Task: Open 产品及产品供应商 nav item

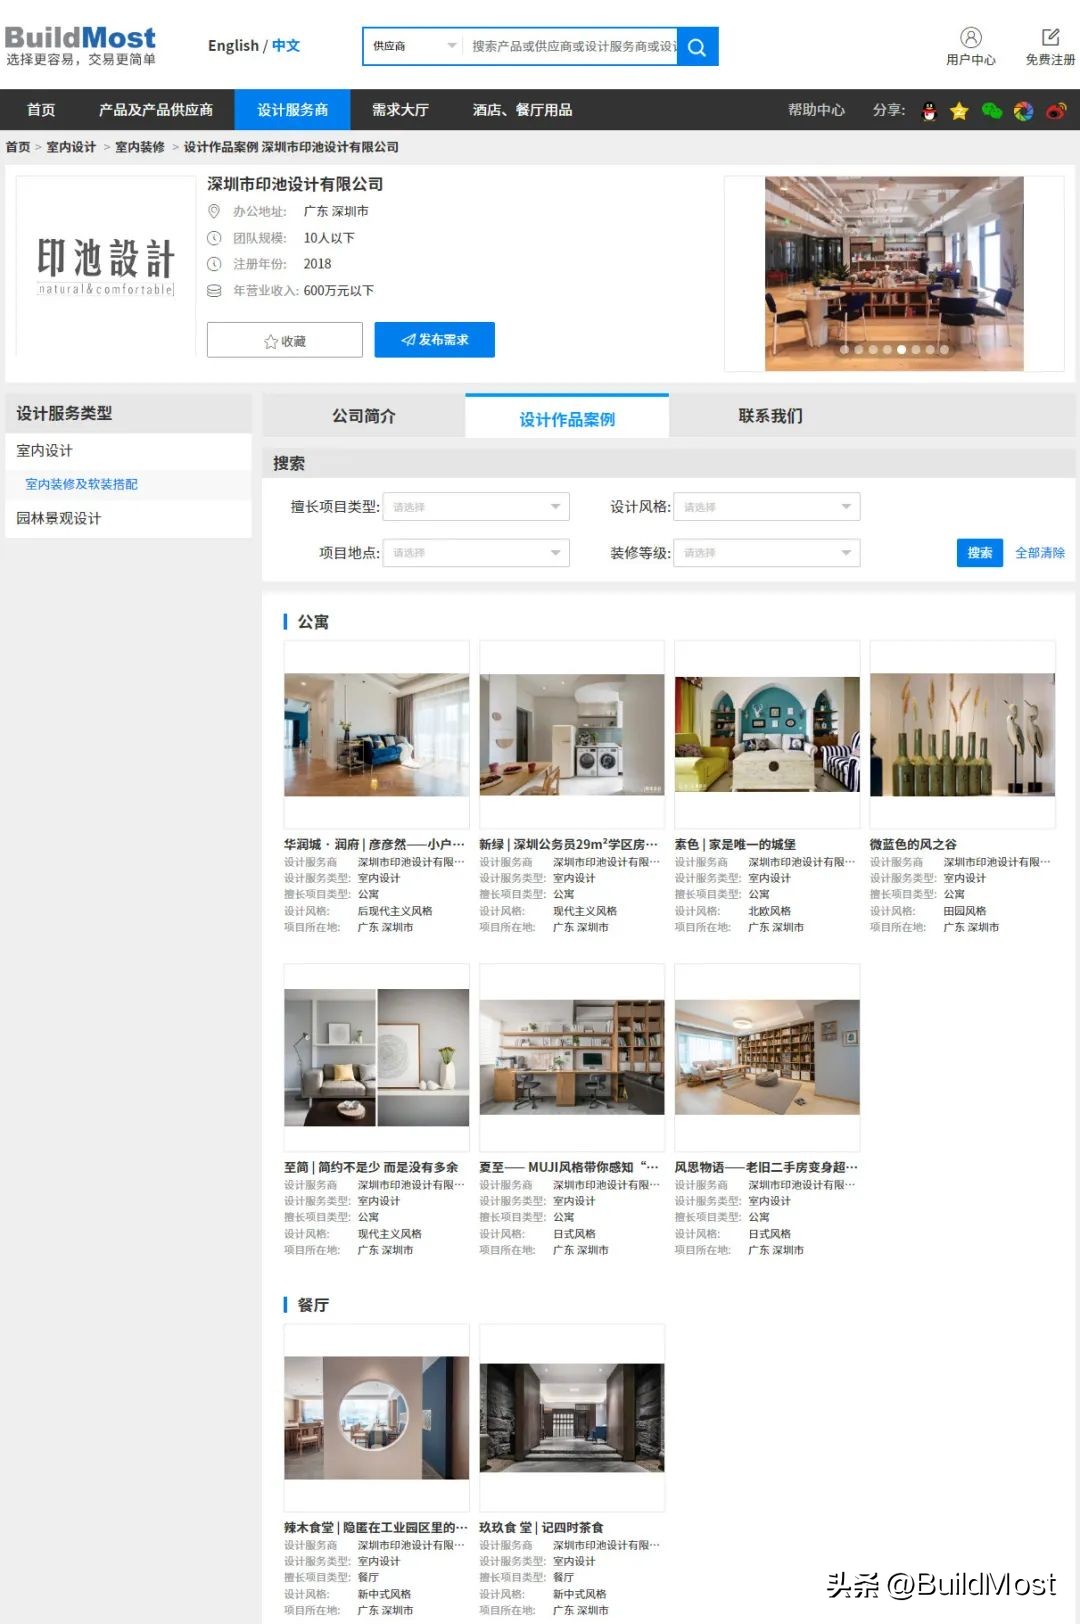Action: pyautogui.click(x=156, y=110)
